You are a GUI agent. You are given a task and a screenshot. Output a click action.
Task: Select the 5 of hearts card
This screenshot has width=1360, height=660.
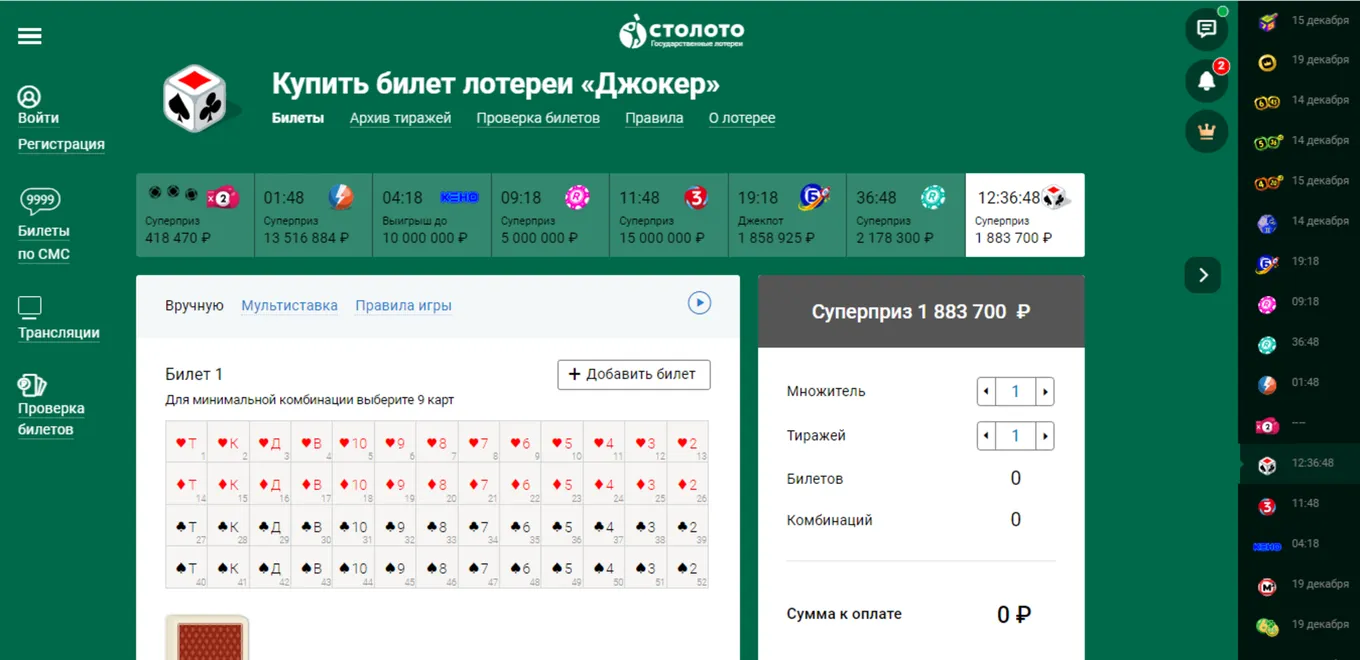563,442
